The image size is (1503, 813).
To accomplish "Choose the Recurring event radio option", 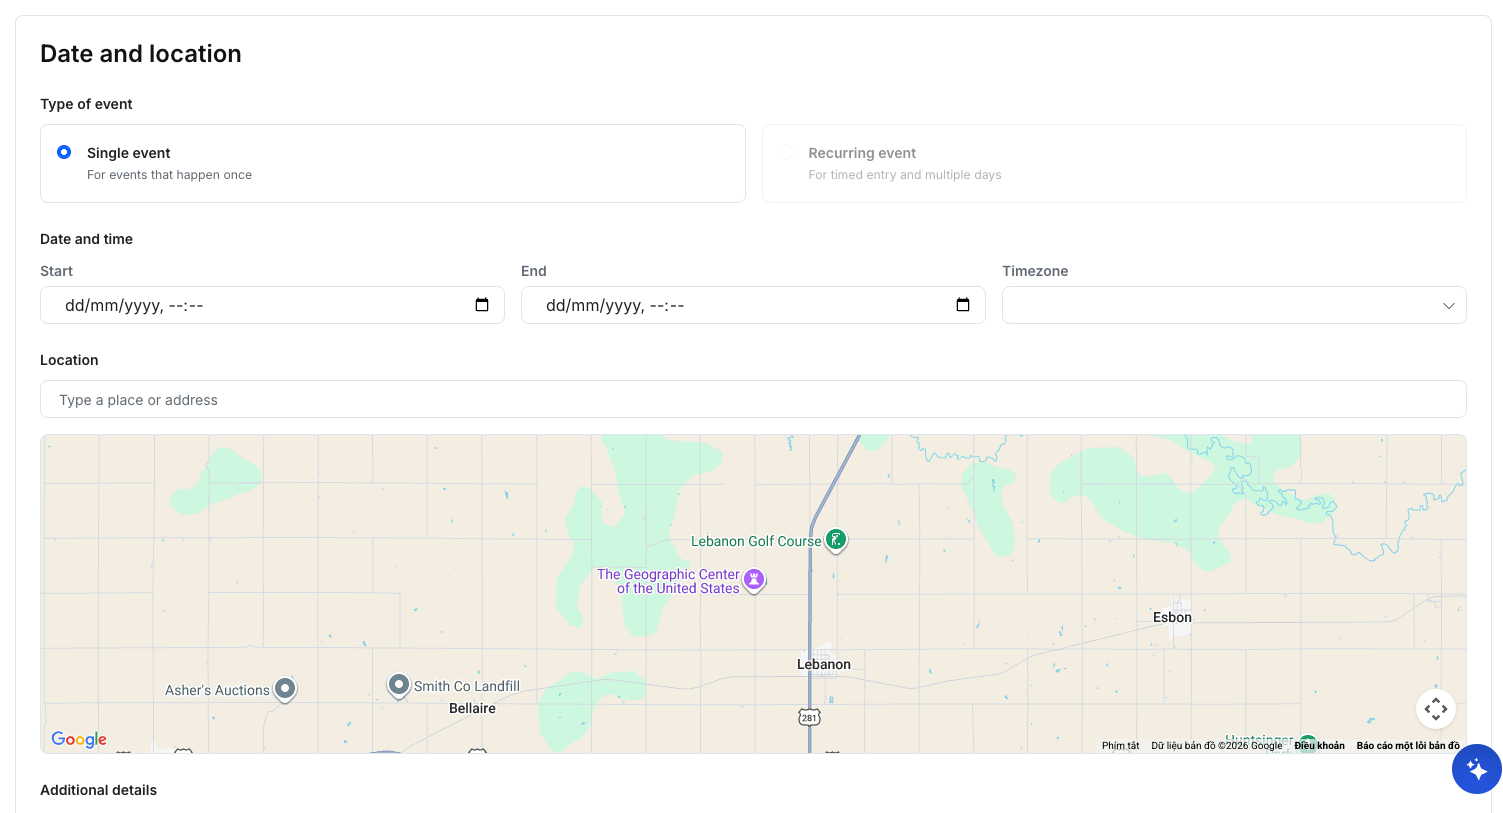I will point(786,152).
